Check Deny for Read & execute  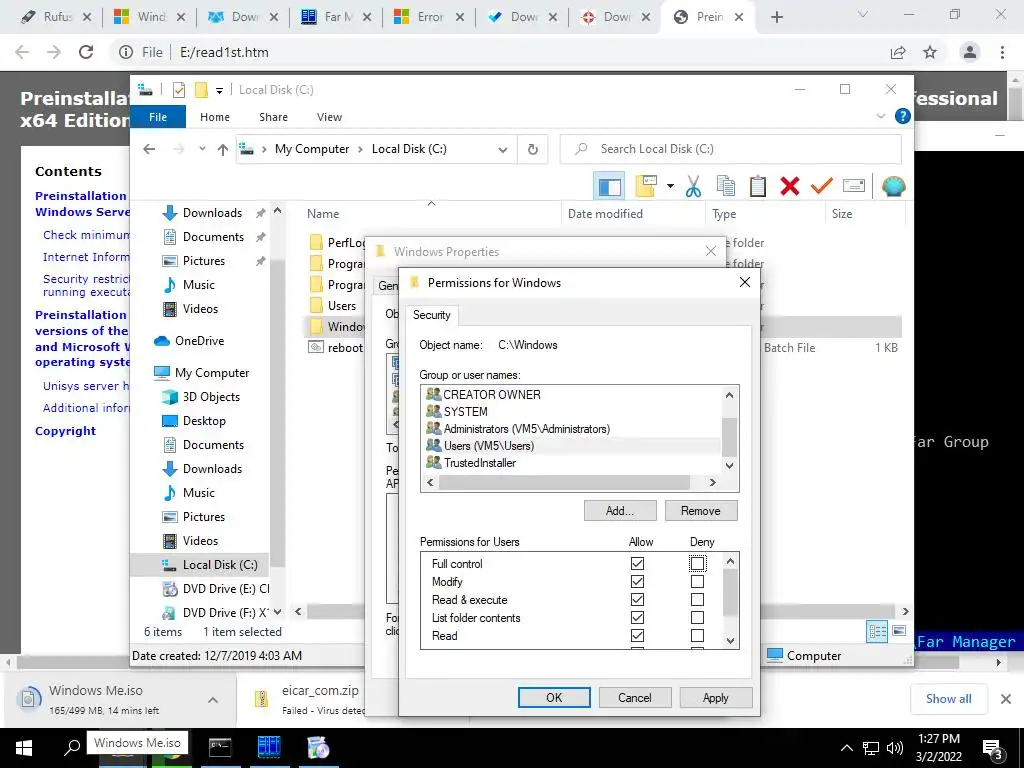click(x=697, y=600)
